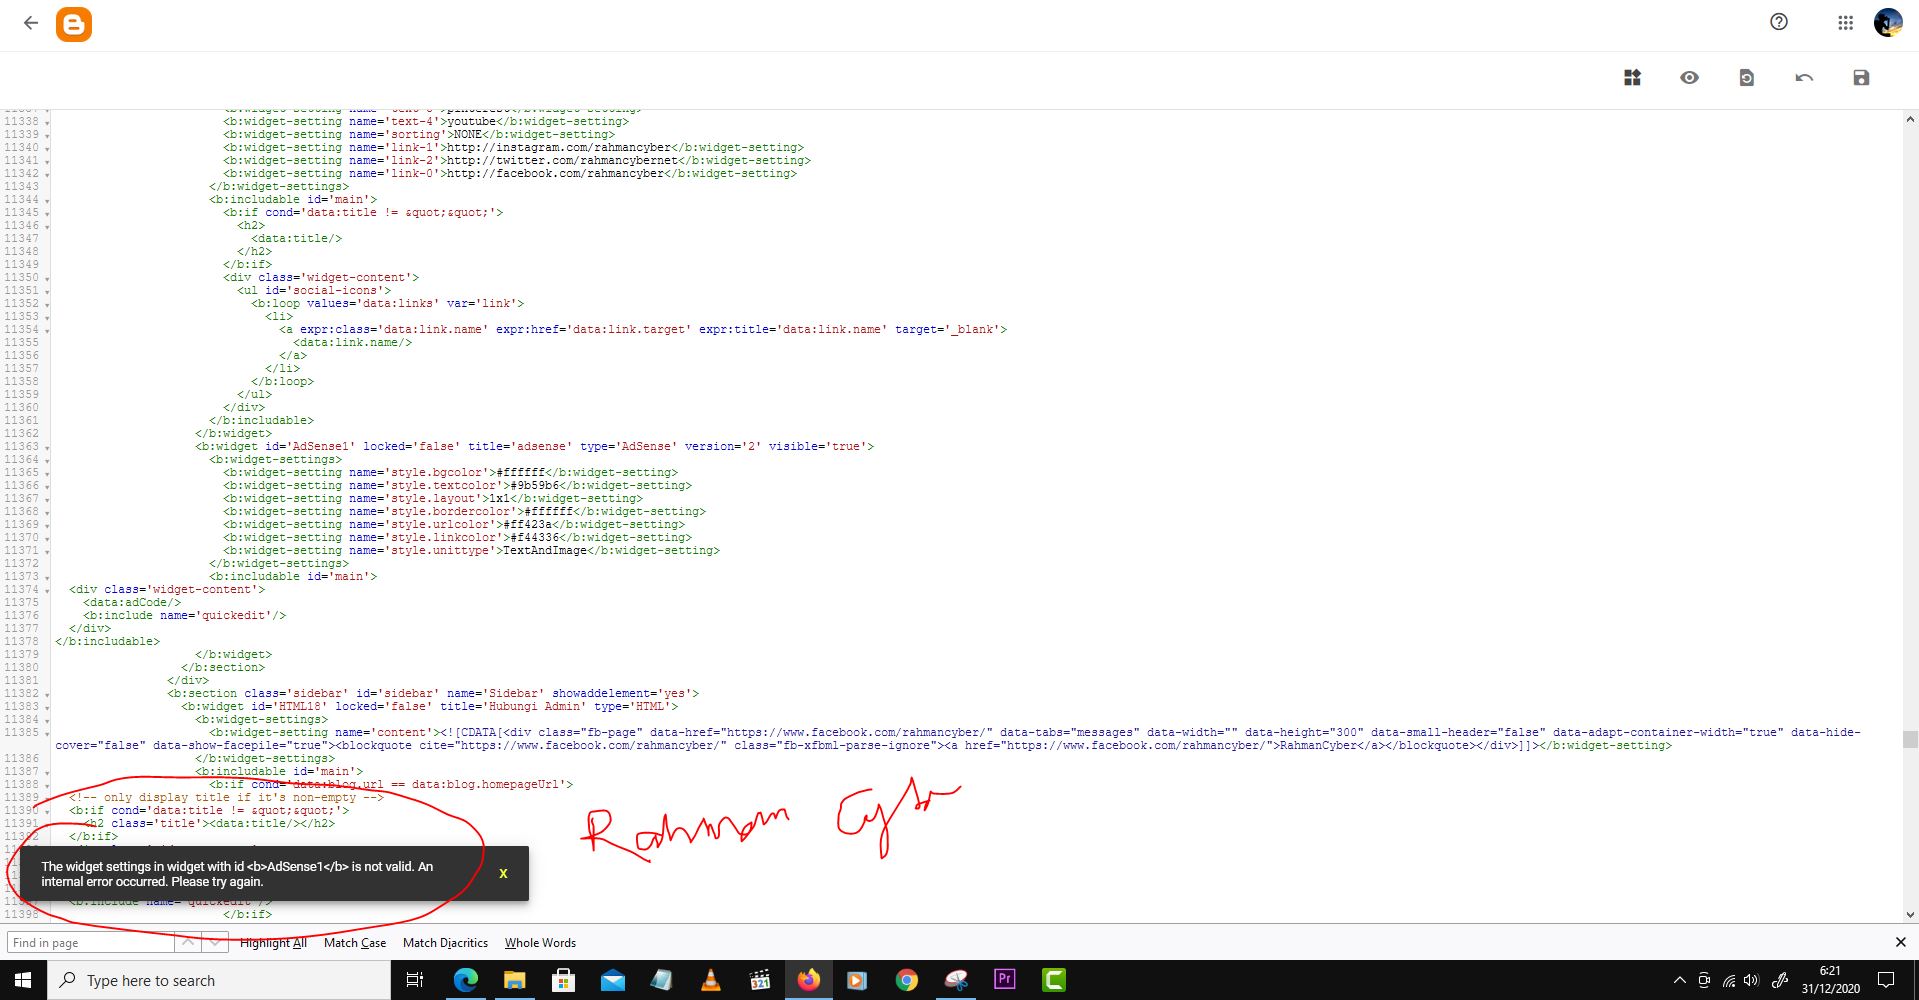Toggle Whole Words in the find bar
The image size is (1919, 1000).
point(540,943)
